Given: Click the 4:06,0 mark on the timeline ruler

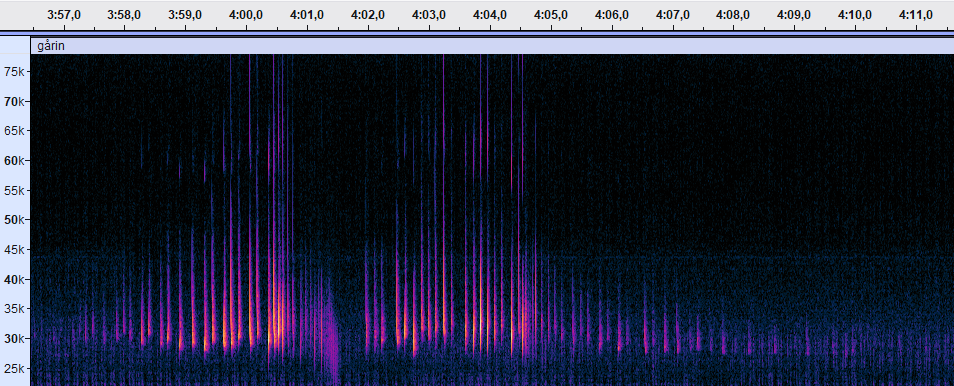Looking at the screenshot, I should click(x=611, y=15).
